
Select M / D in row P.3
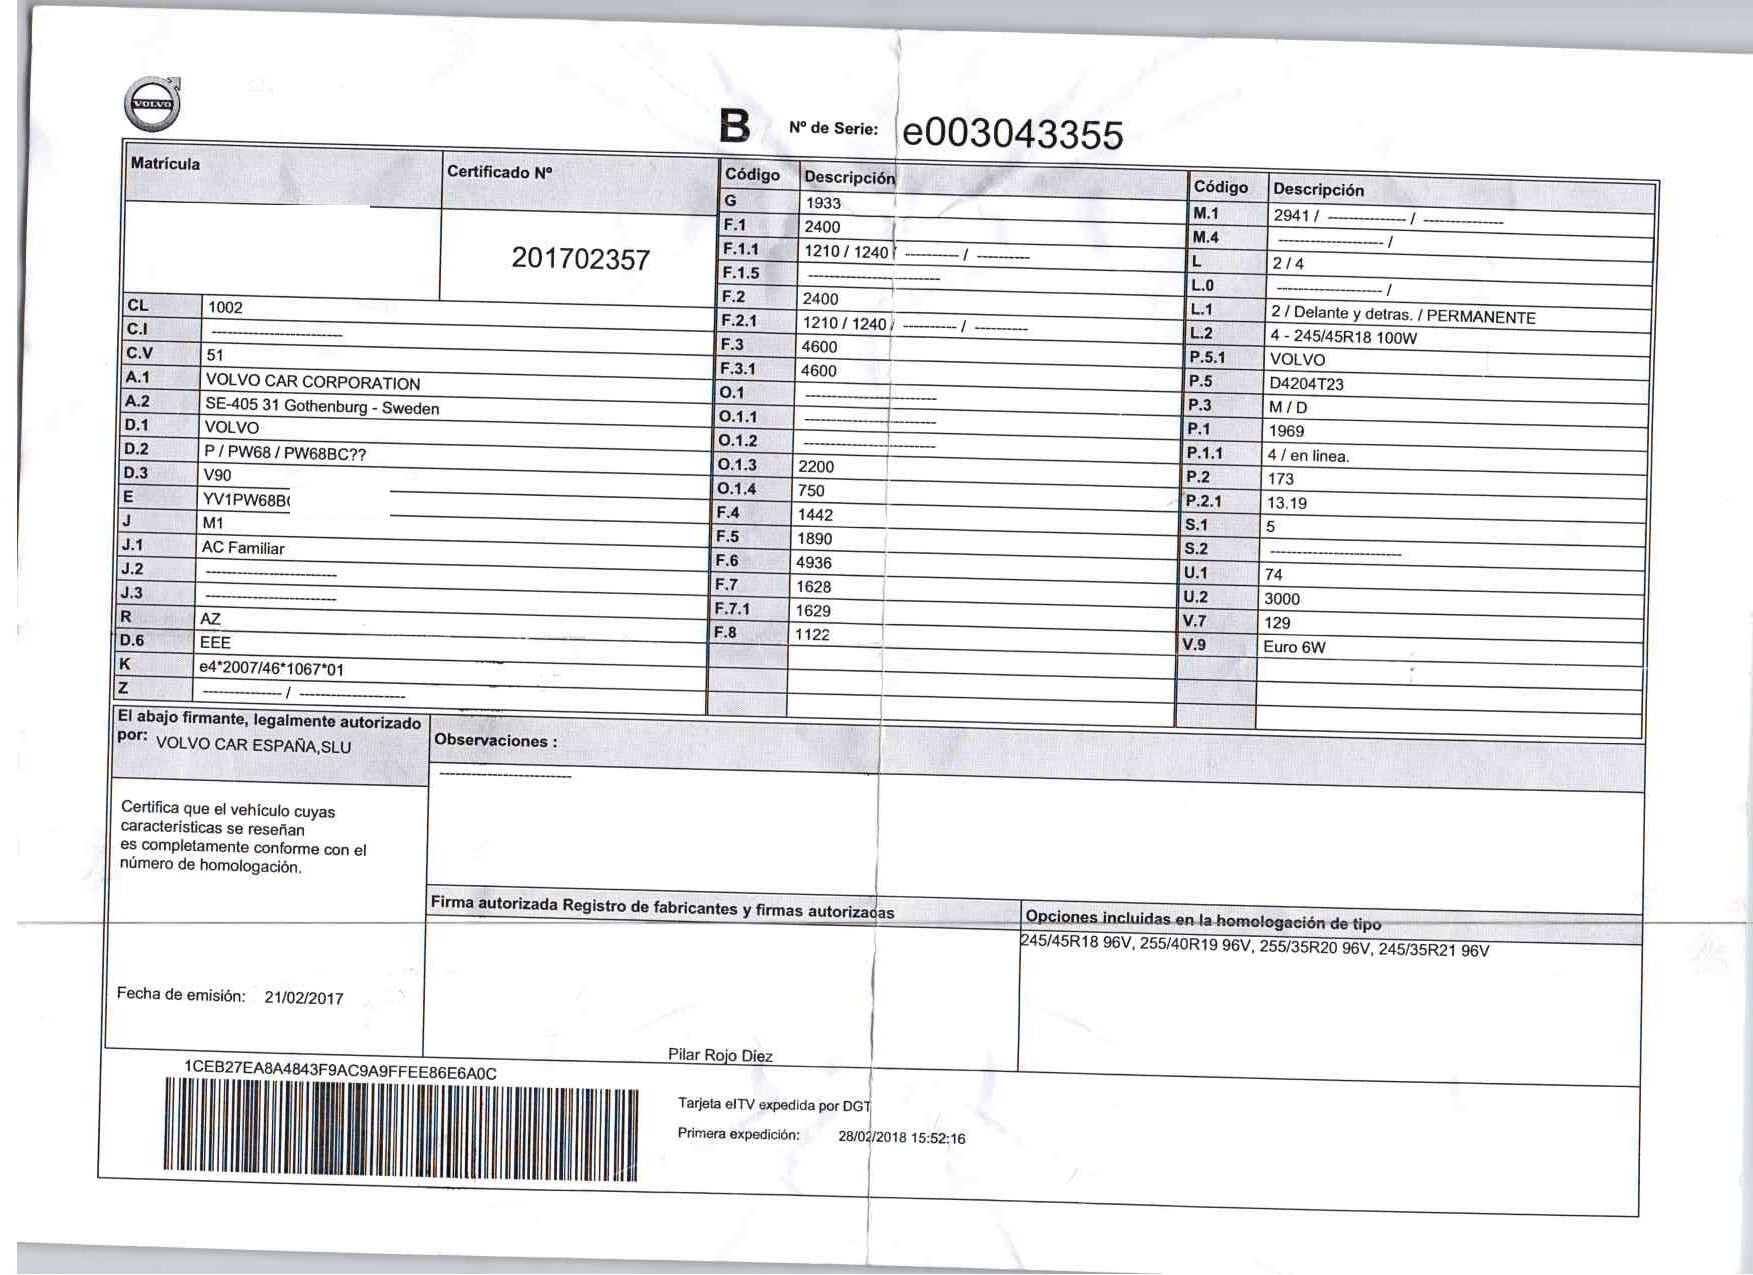tap(1288, 408)
